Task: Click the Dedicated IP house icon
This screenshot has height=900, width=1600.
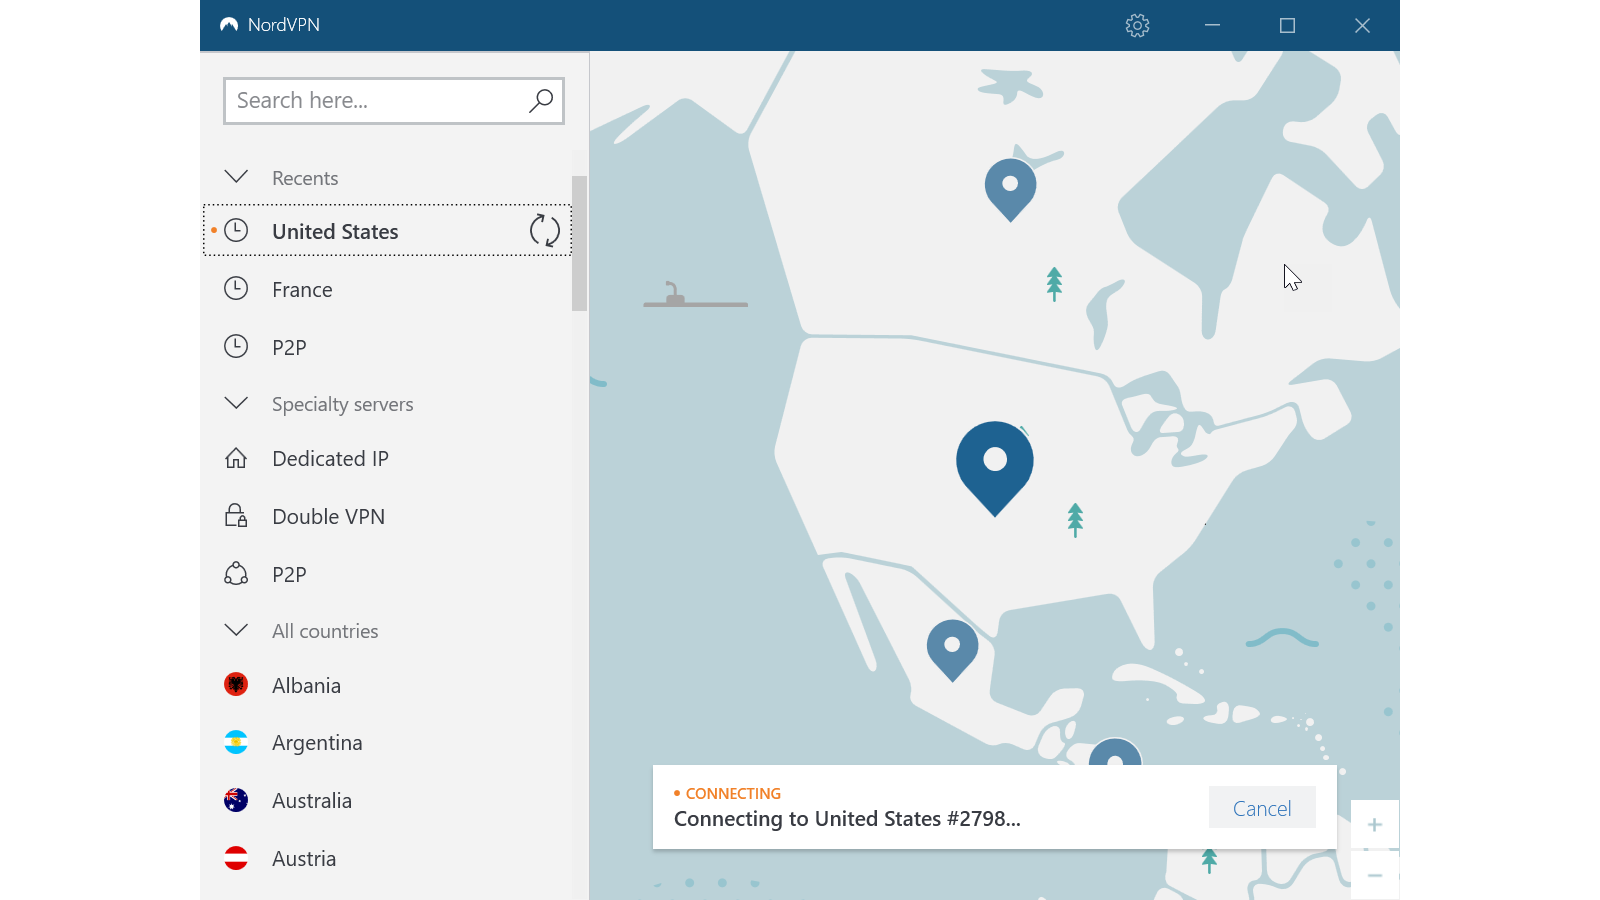Action: coord(236,458)
